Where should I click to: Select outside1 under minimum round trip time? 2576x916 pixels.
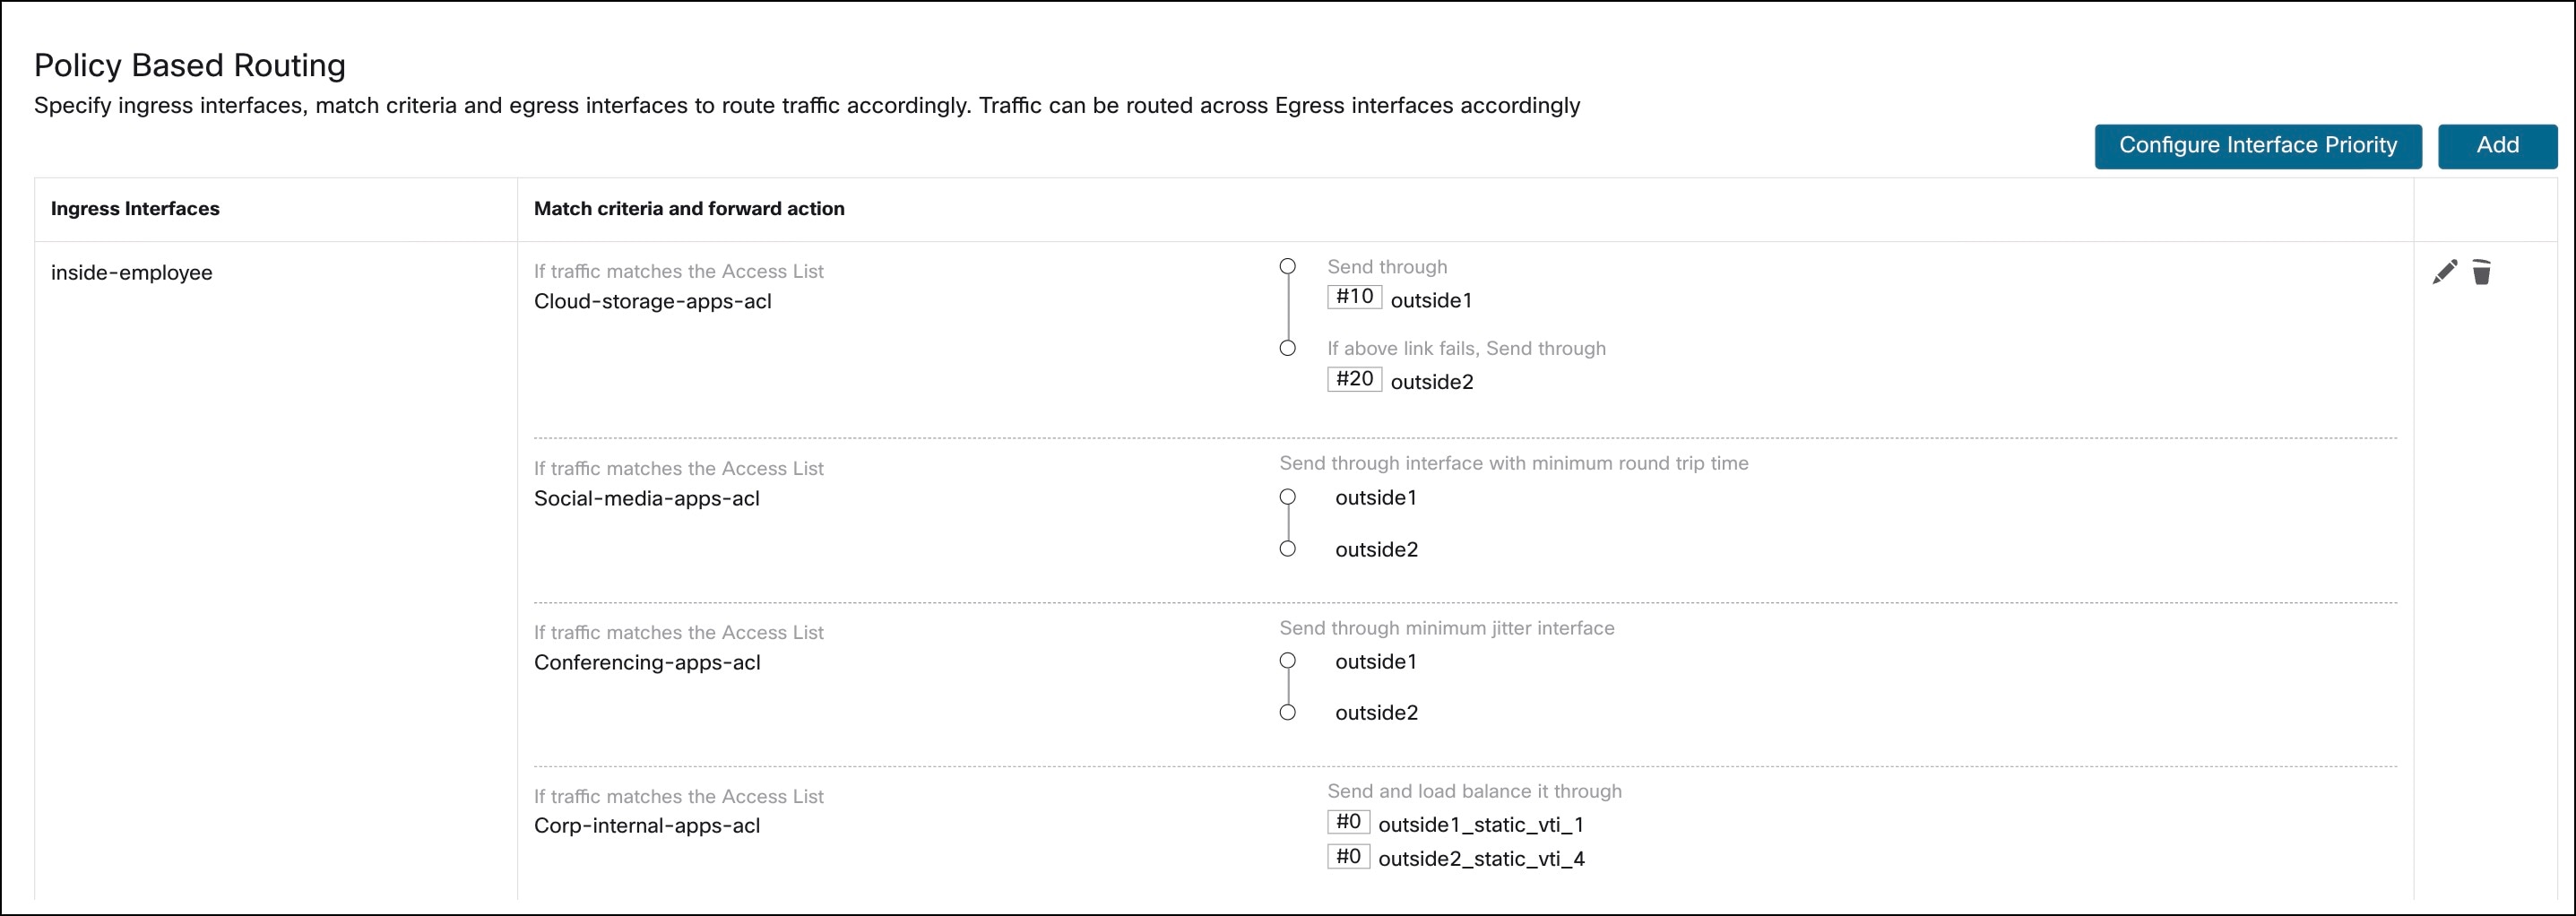[x=1288, y=497]
